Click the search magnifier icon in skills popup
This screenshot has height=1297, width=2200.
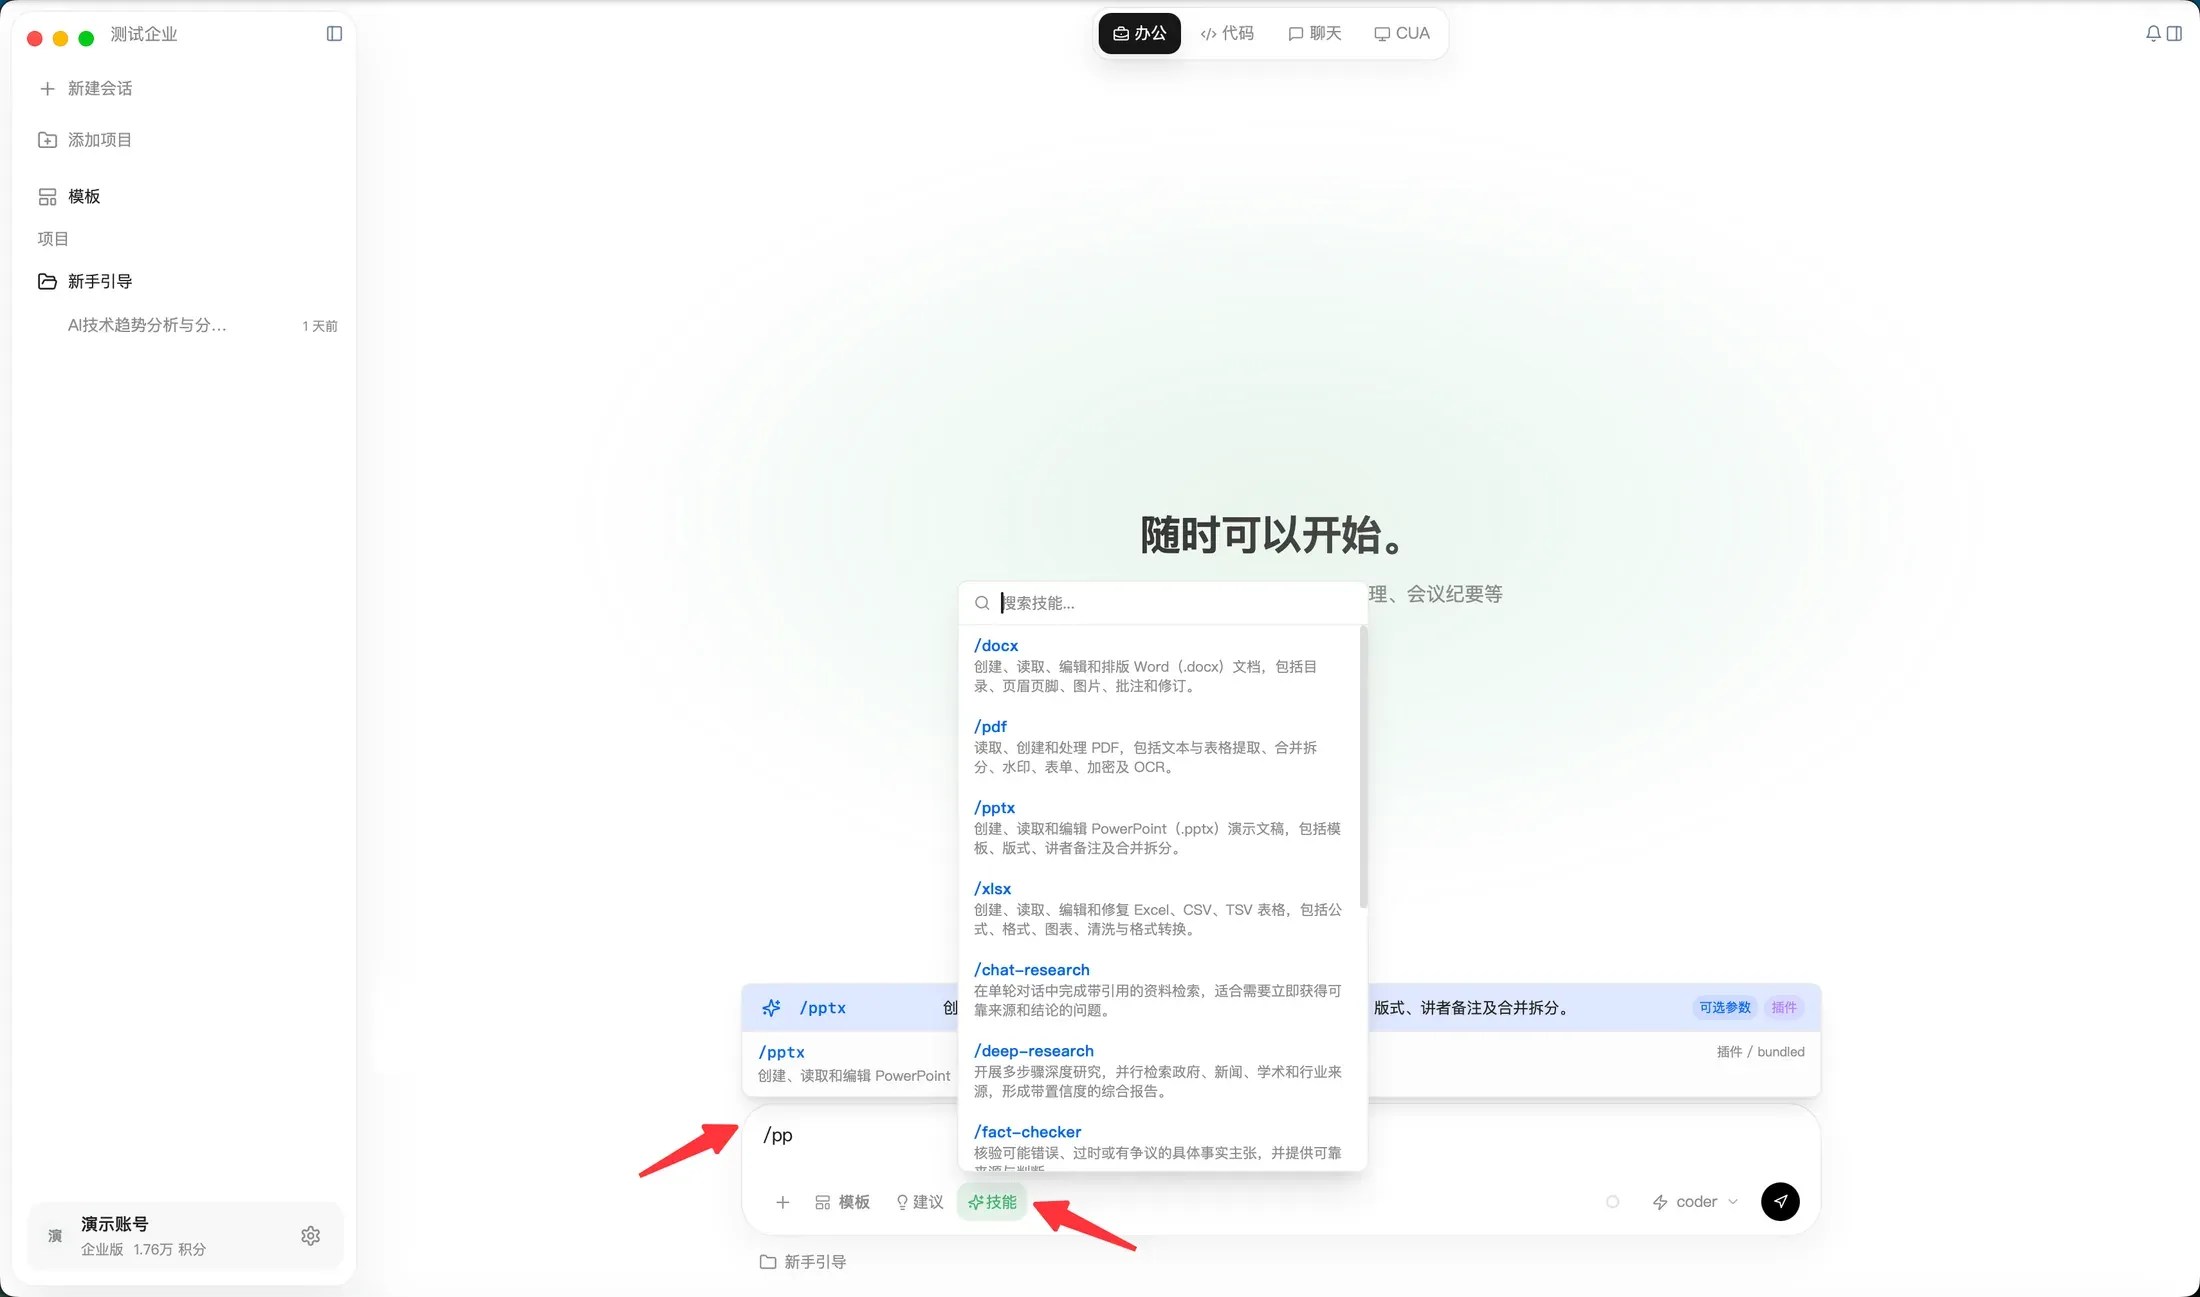tap(982, 603)
